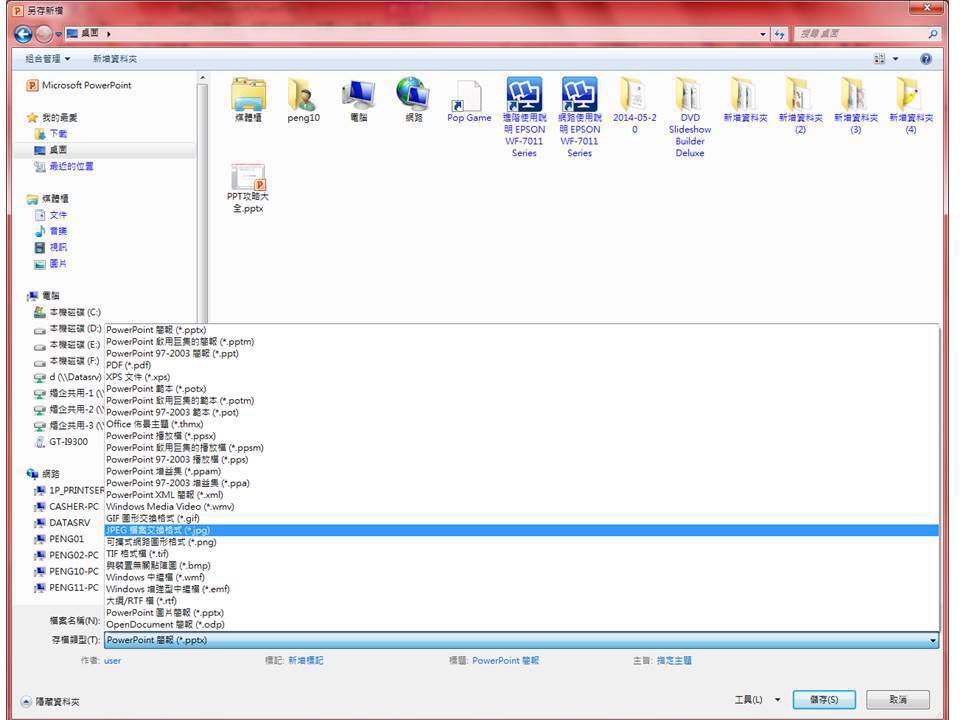
Task: Select PENG02-PC network computer
Action: (73, 555)
